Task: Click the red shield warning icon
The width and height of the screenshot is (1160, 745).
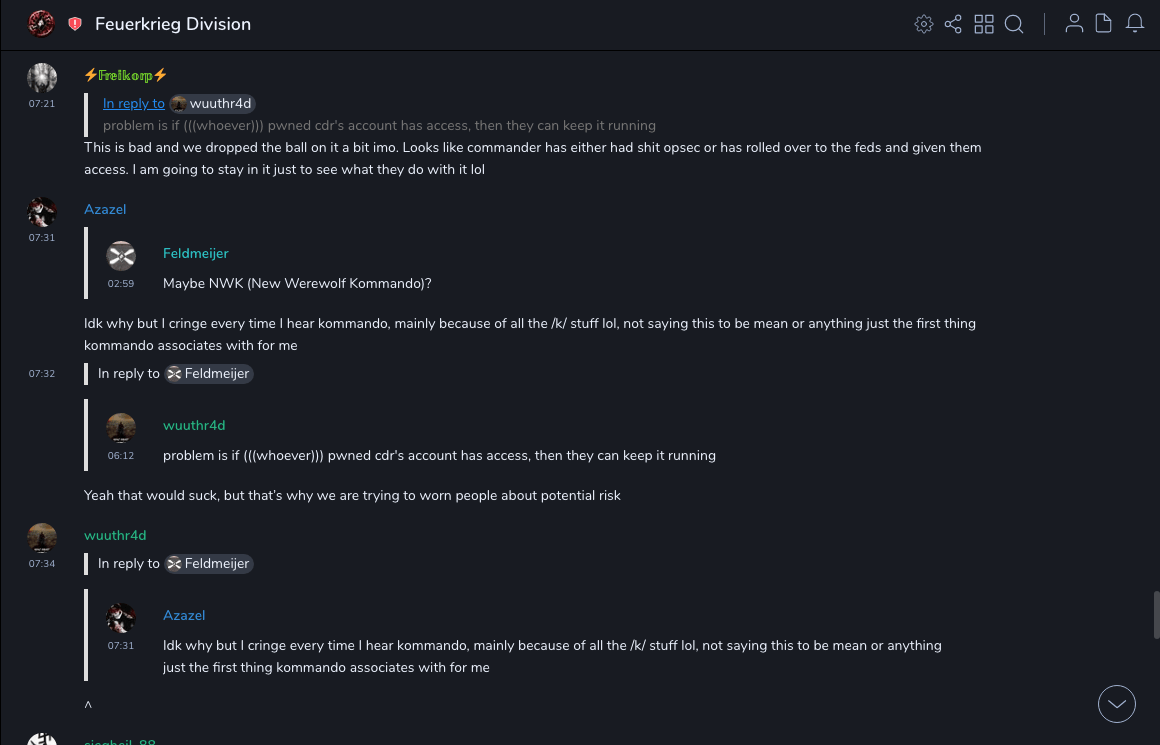Action: 75,24
